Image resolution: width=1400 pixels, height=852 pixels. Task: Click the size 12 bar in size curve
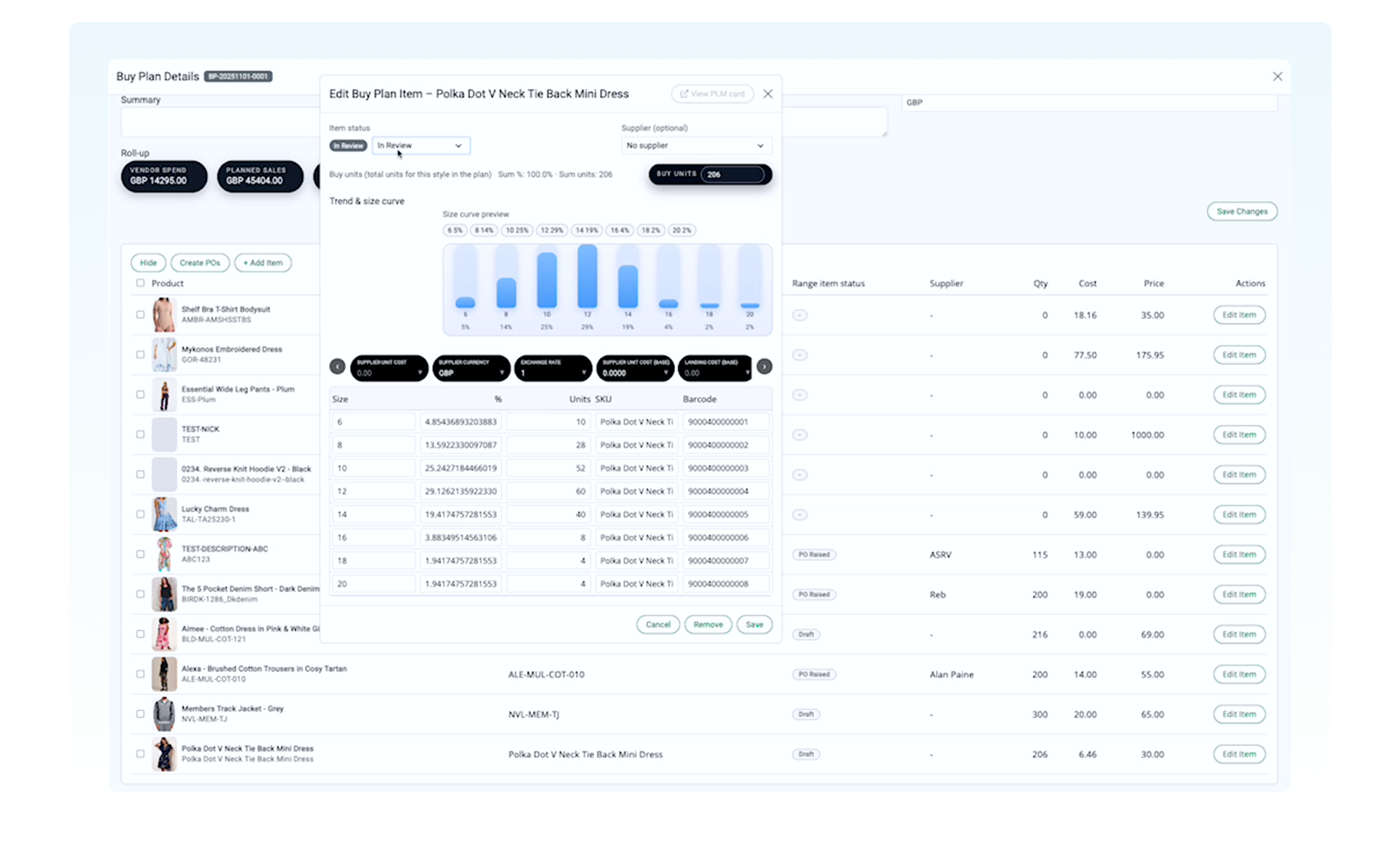(587, 277)
